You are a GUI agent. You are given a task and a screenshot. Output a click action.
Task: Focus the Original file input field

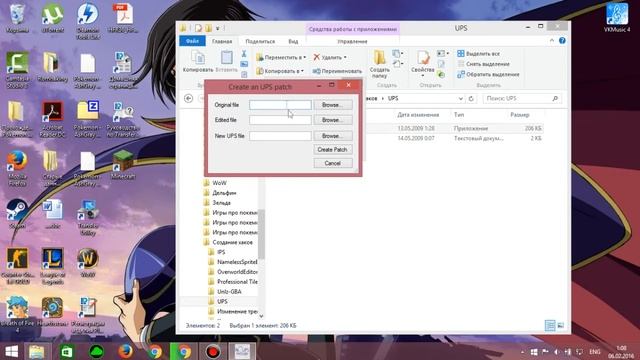pyautogui.click(x=280, y=105)
